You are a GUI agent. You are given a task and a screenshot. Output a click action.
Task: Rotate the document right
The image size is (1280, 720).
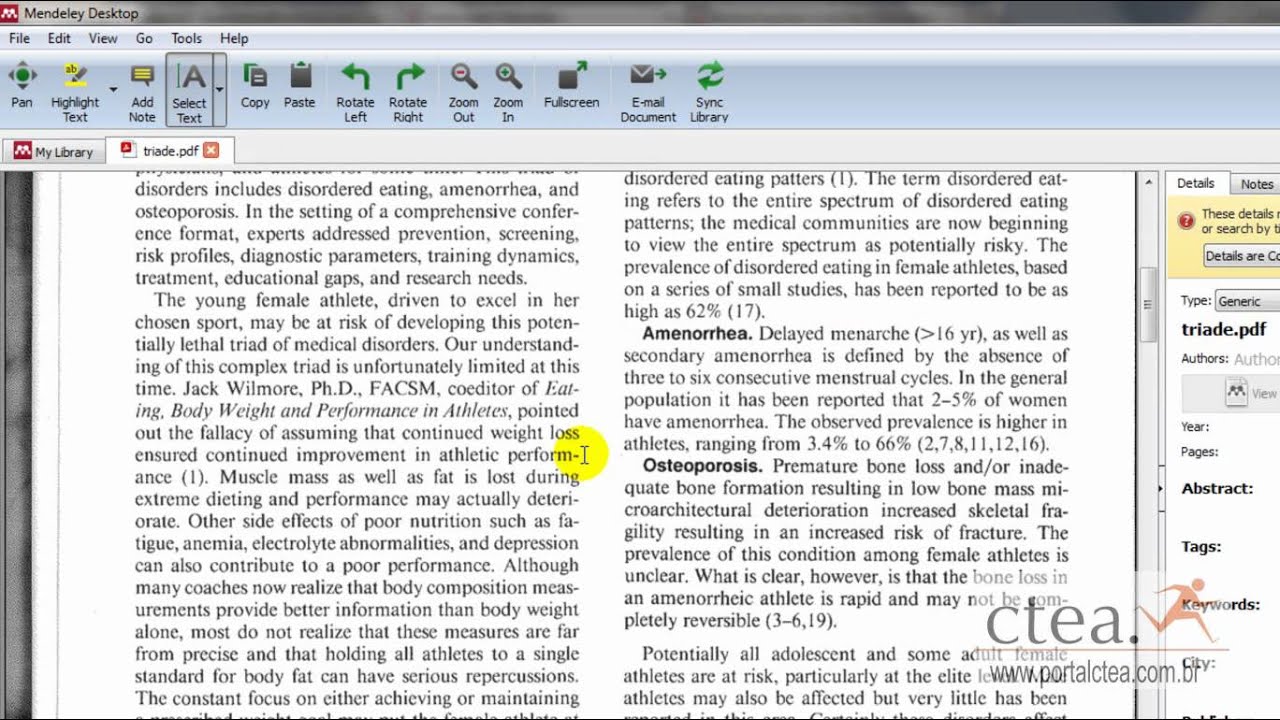(x=408, y=91)
